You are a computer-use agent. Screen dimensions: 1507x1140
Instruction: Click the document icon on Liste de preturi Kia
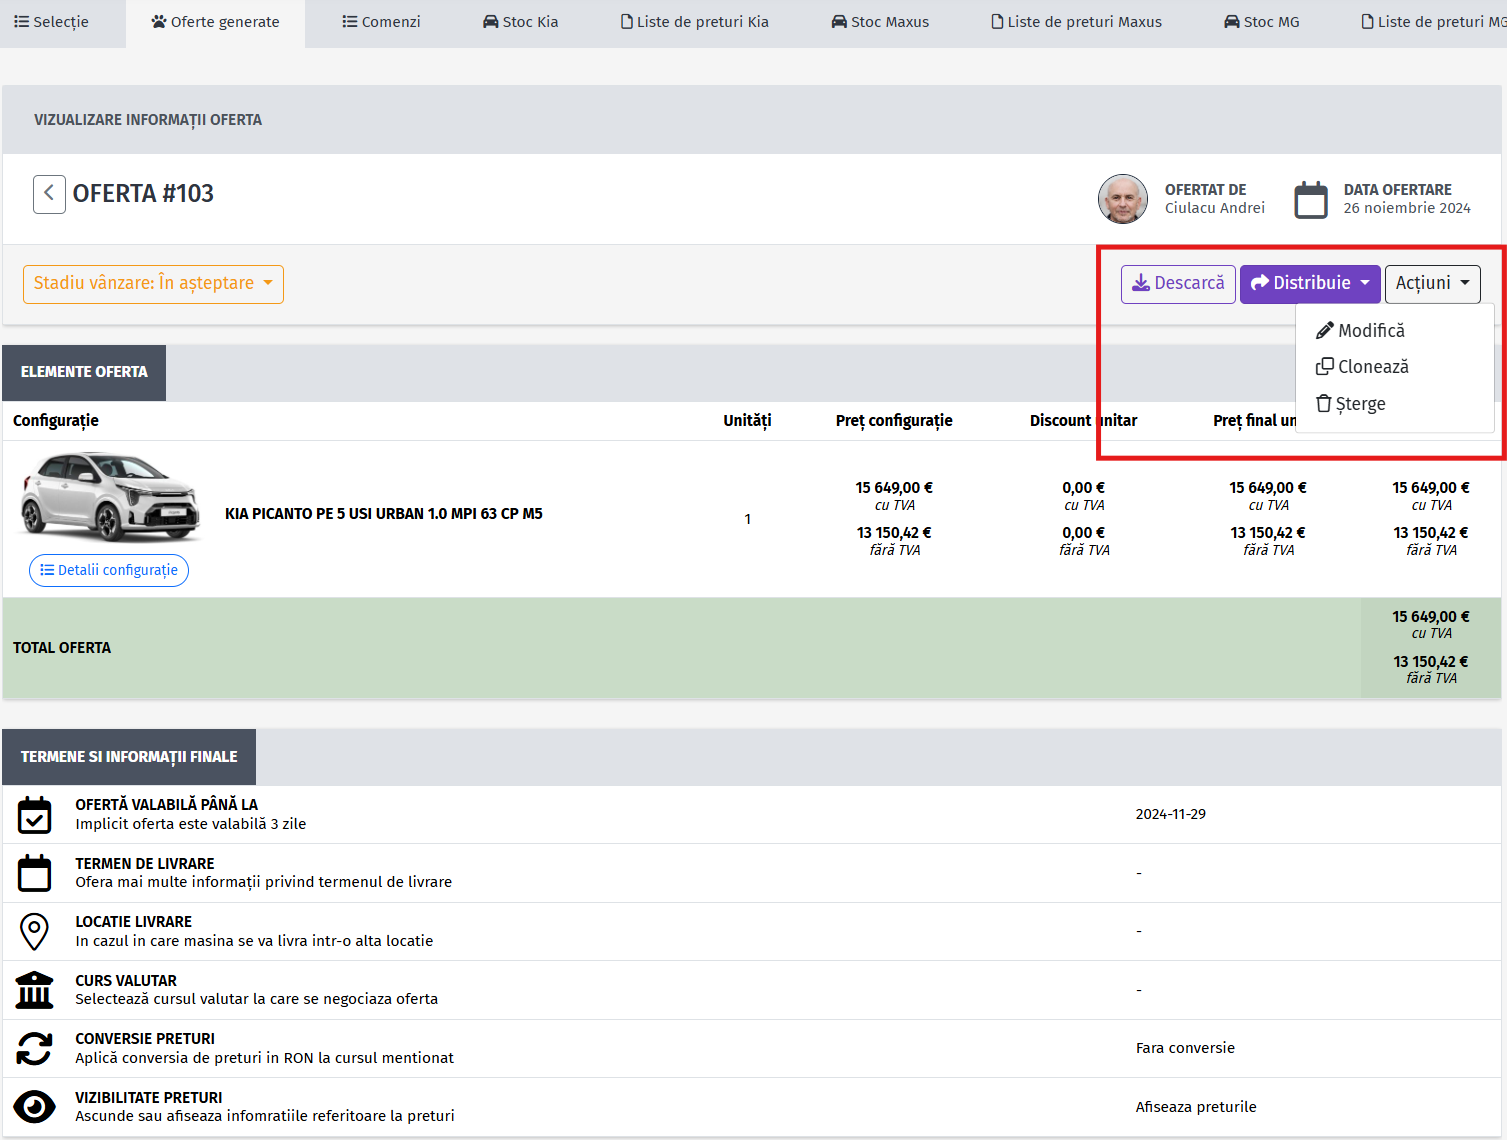coord(627,21)
